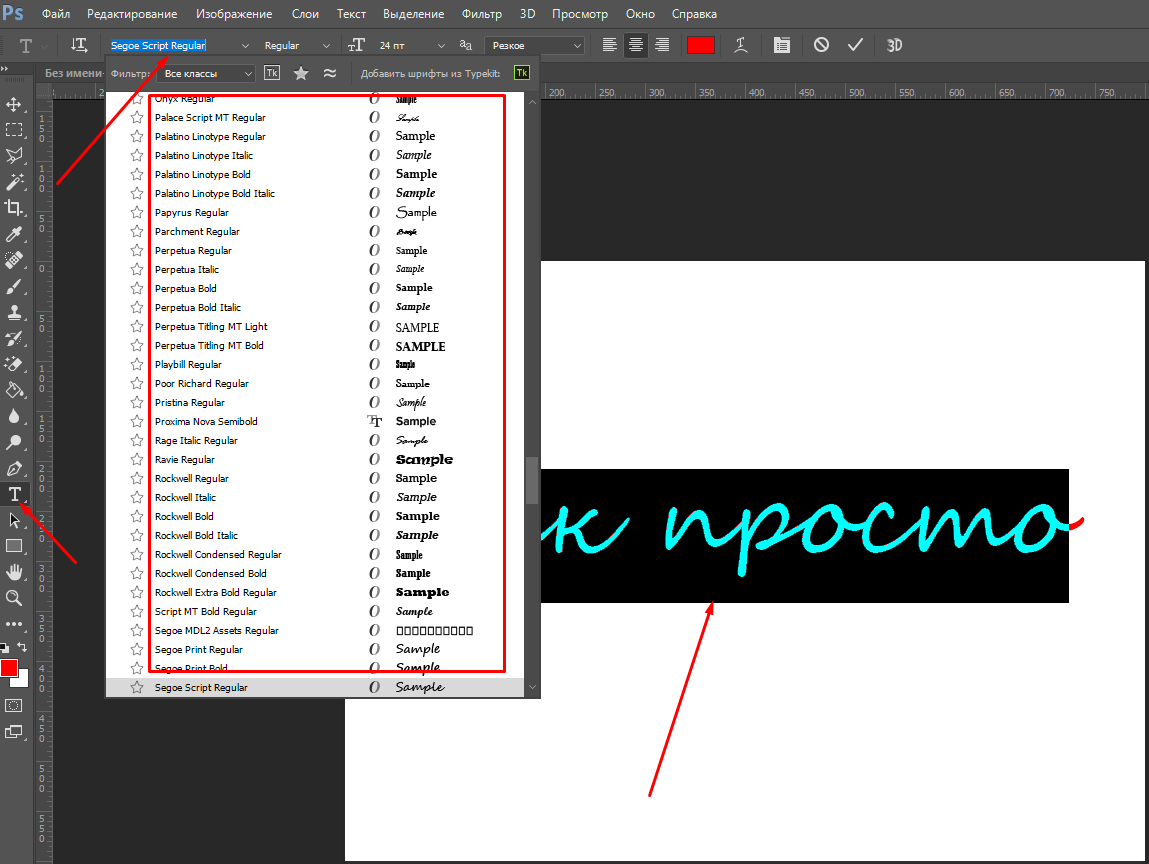
Task: Select the Hand tool
Action: tap(14, 572)
